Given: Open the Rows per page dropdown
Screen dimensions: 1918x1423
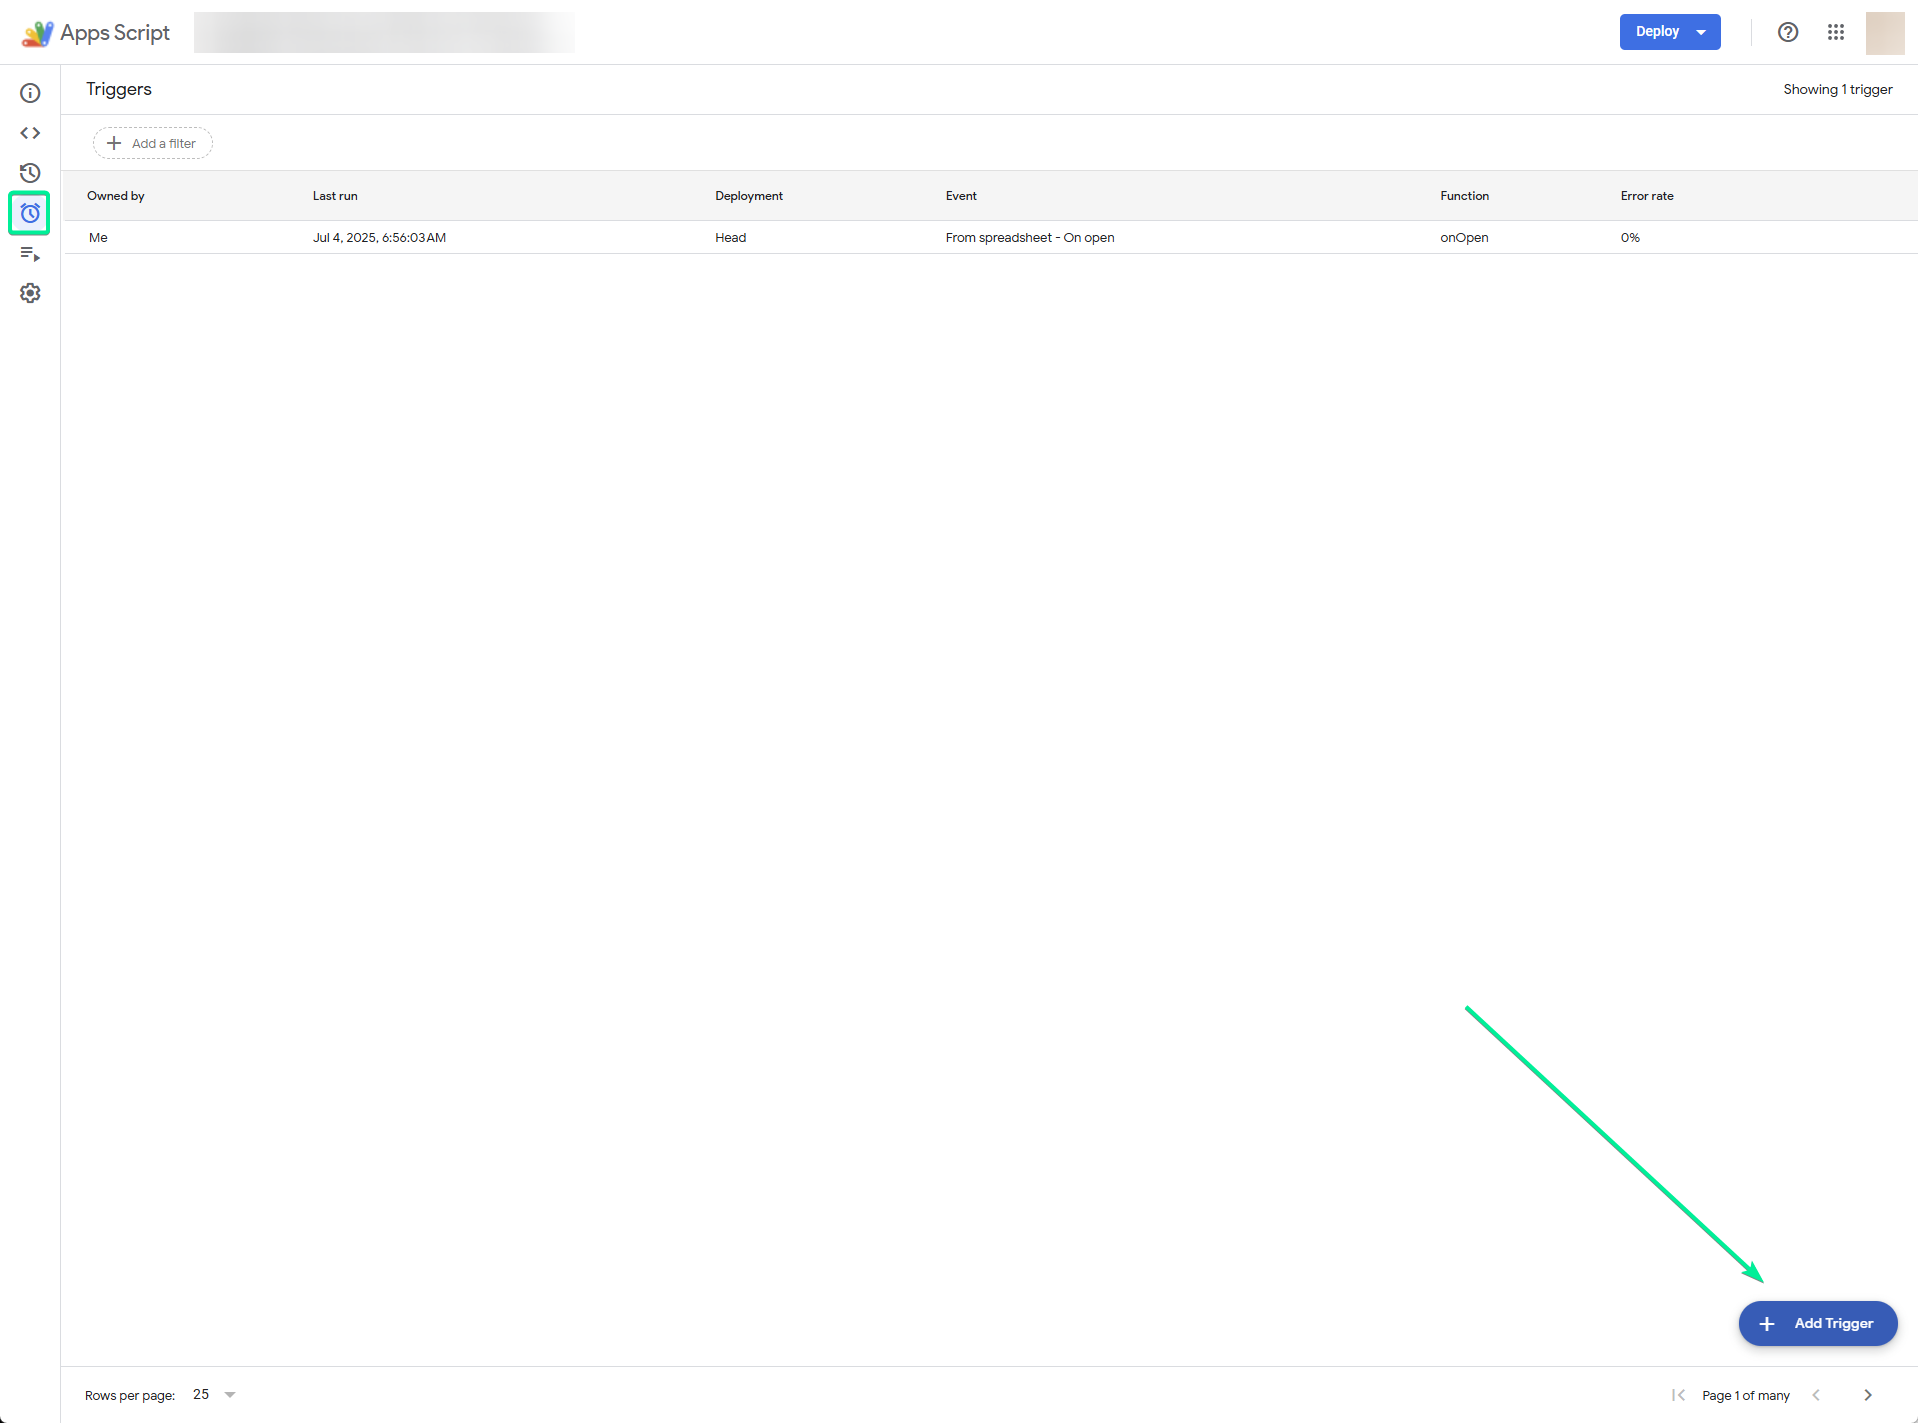Looking at the screenshot, I should coord(215,1394).
